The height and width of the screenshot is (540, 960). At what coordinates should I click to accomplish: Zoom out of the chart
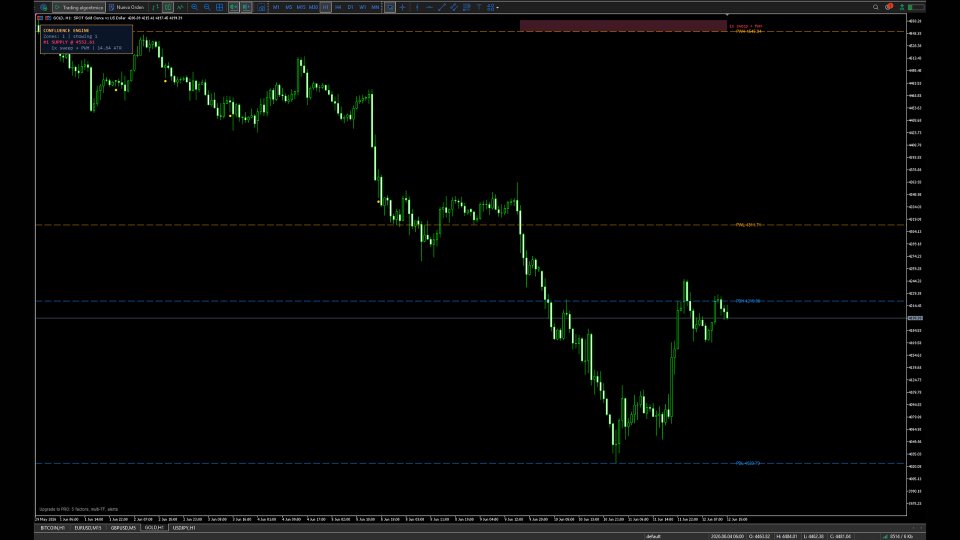(x=207, y=7)
